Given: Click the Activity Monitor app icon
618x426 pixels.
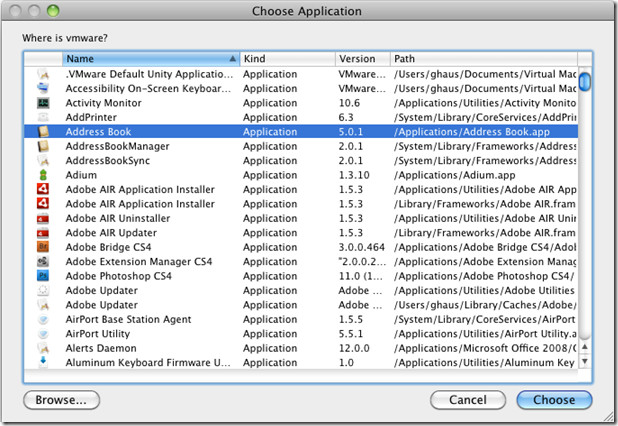Looking at the screenshot, I should tap(43, 103).
